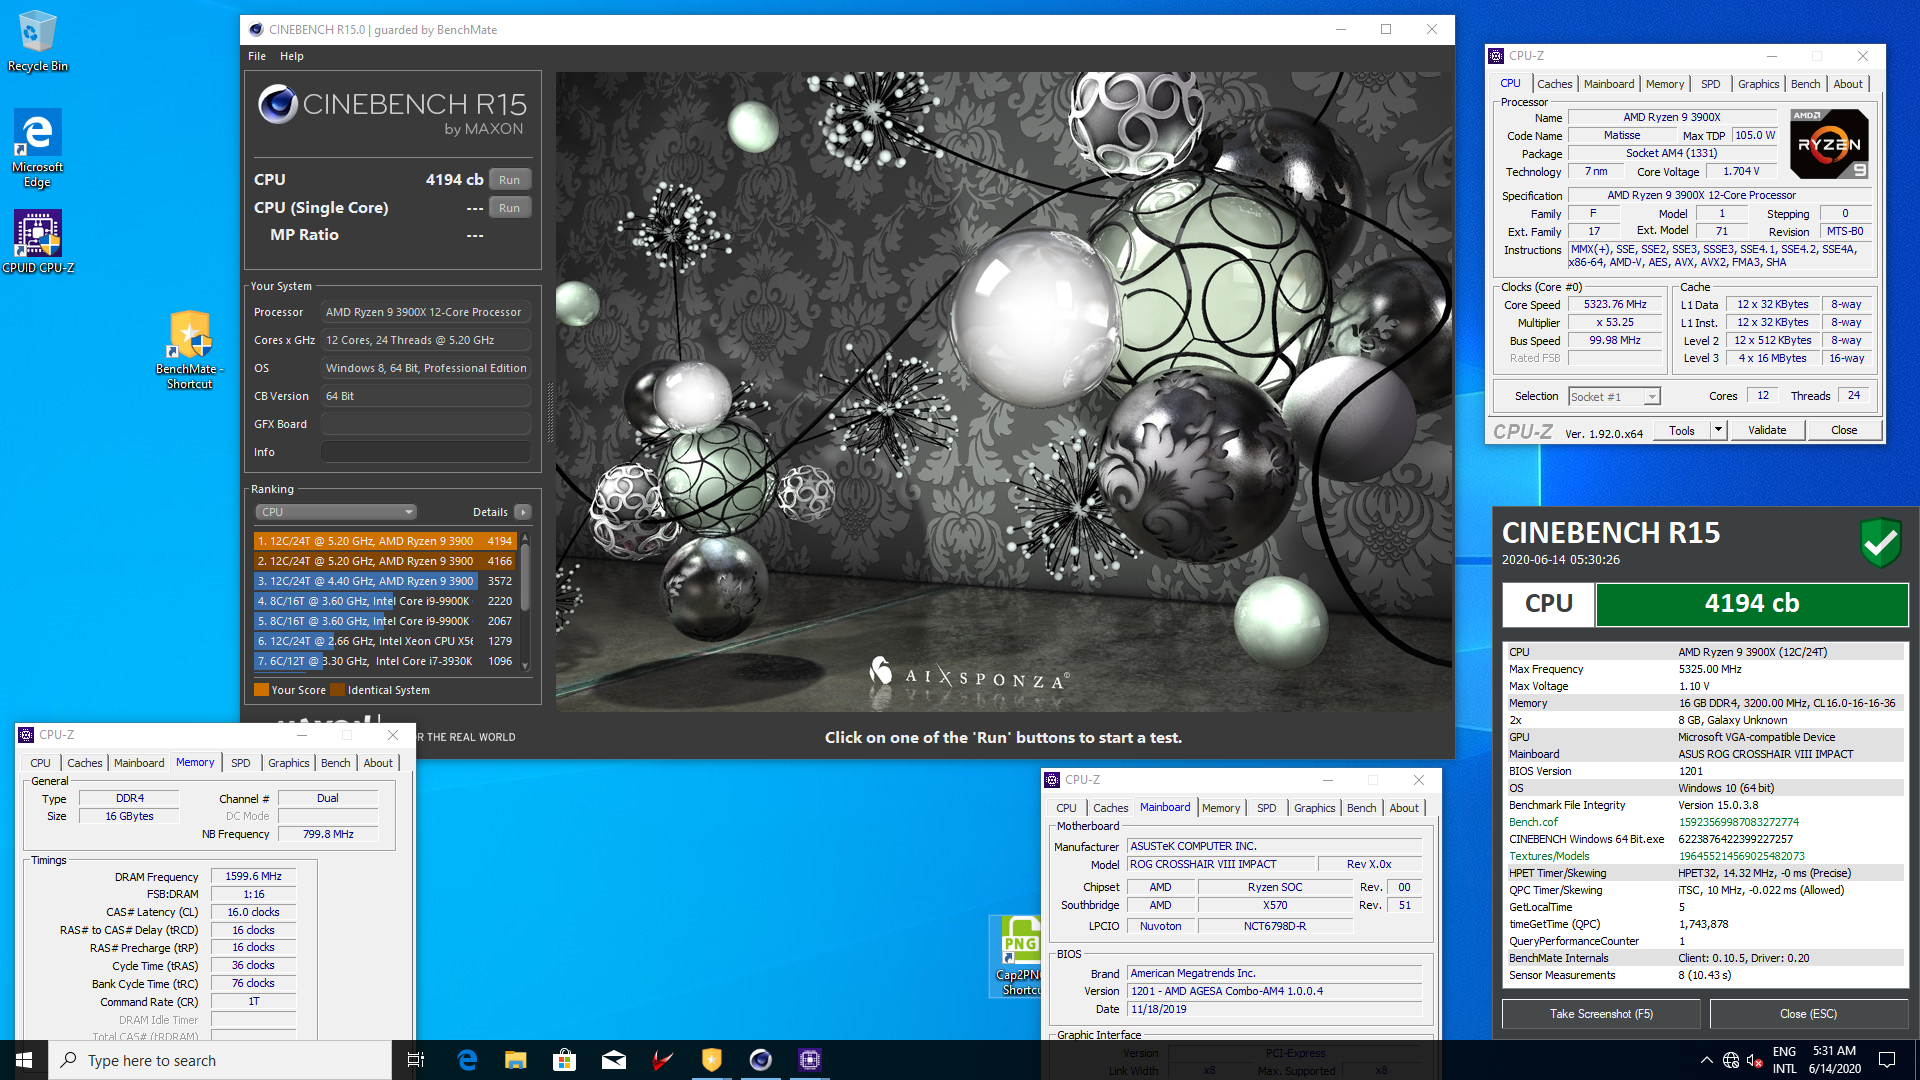Show hidden system tray icons
The height and width of the screenshot is (1080, 1920).
coord(1706,1060)
